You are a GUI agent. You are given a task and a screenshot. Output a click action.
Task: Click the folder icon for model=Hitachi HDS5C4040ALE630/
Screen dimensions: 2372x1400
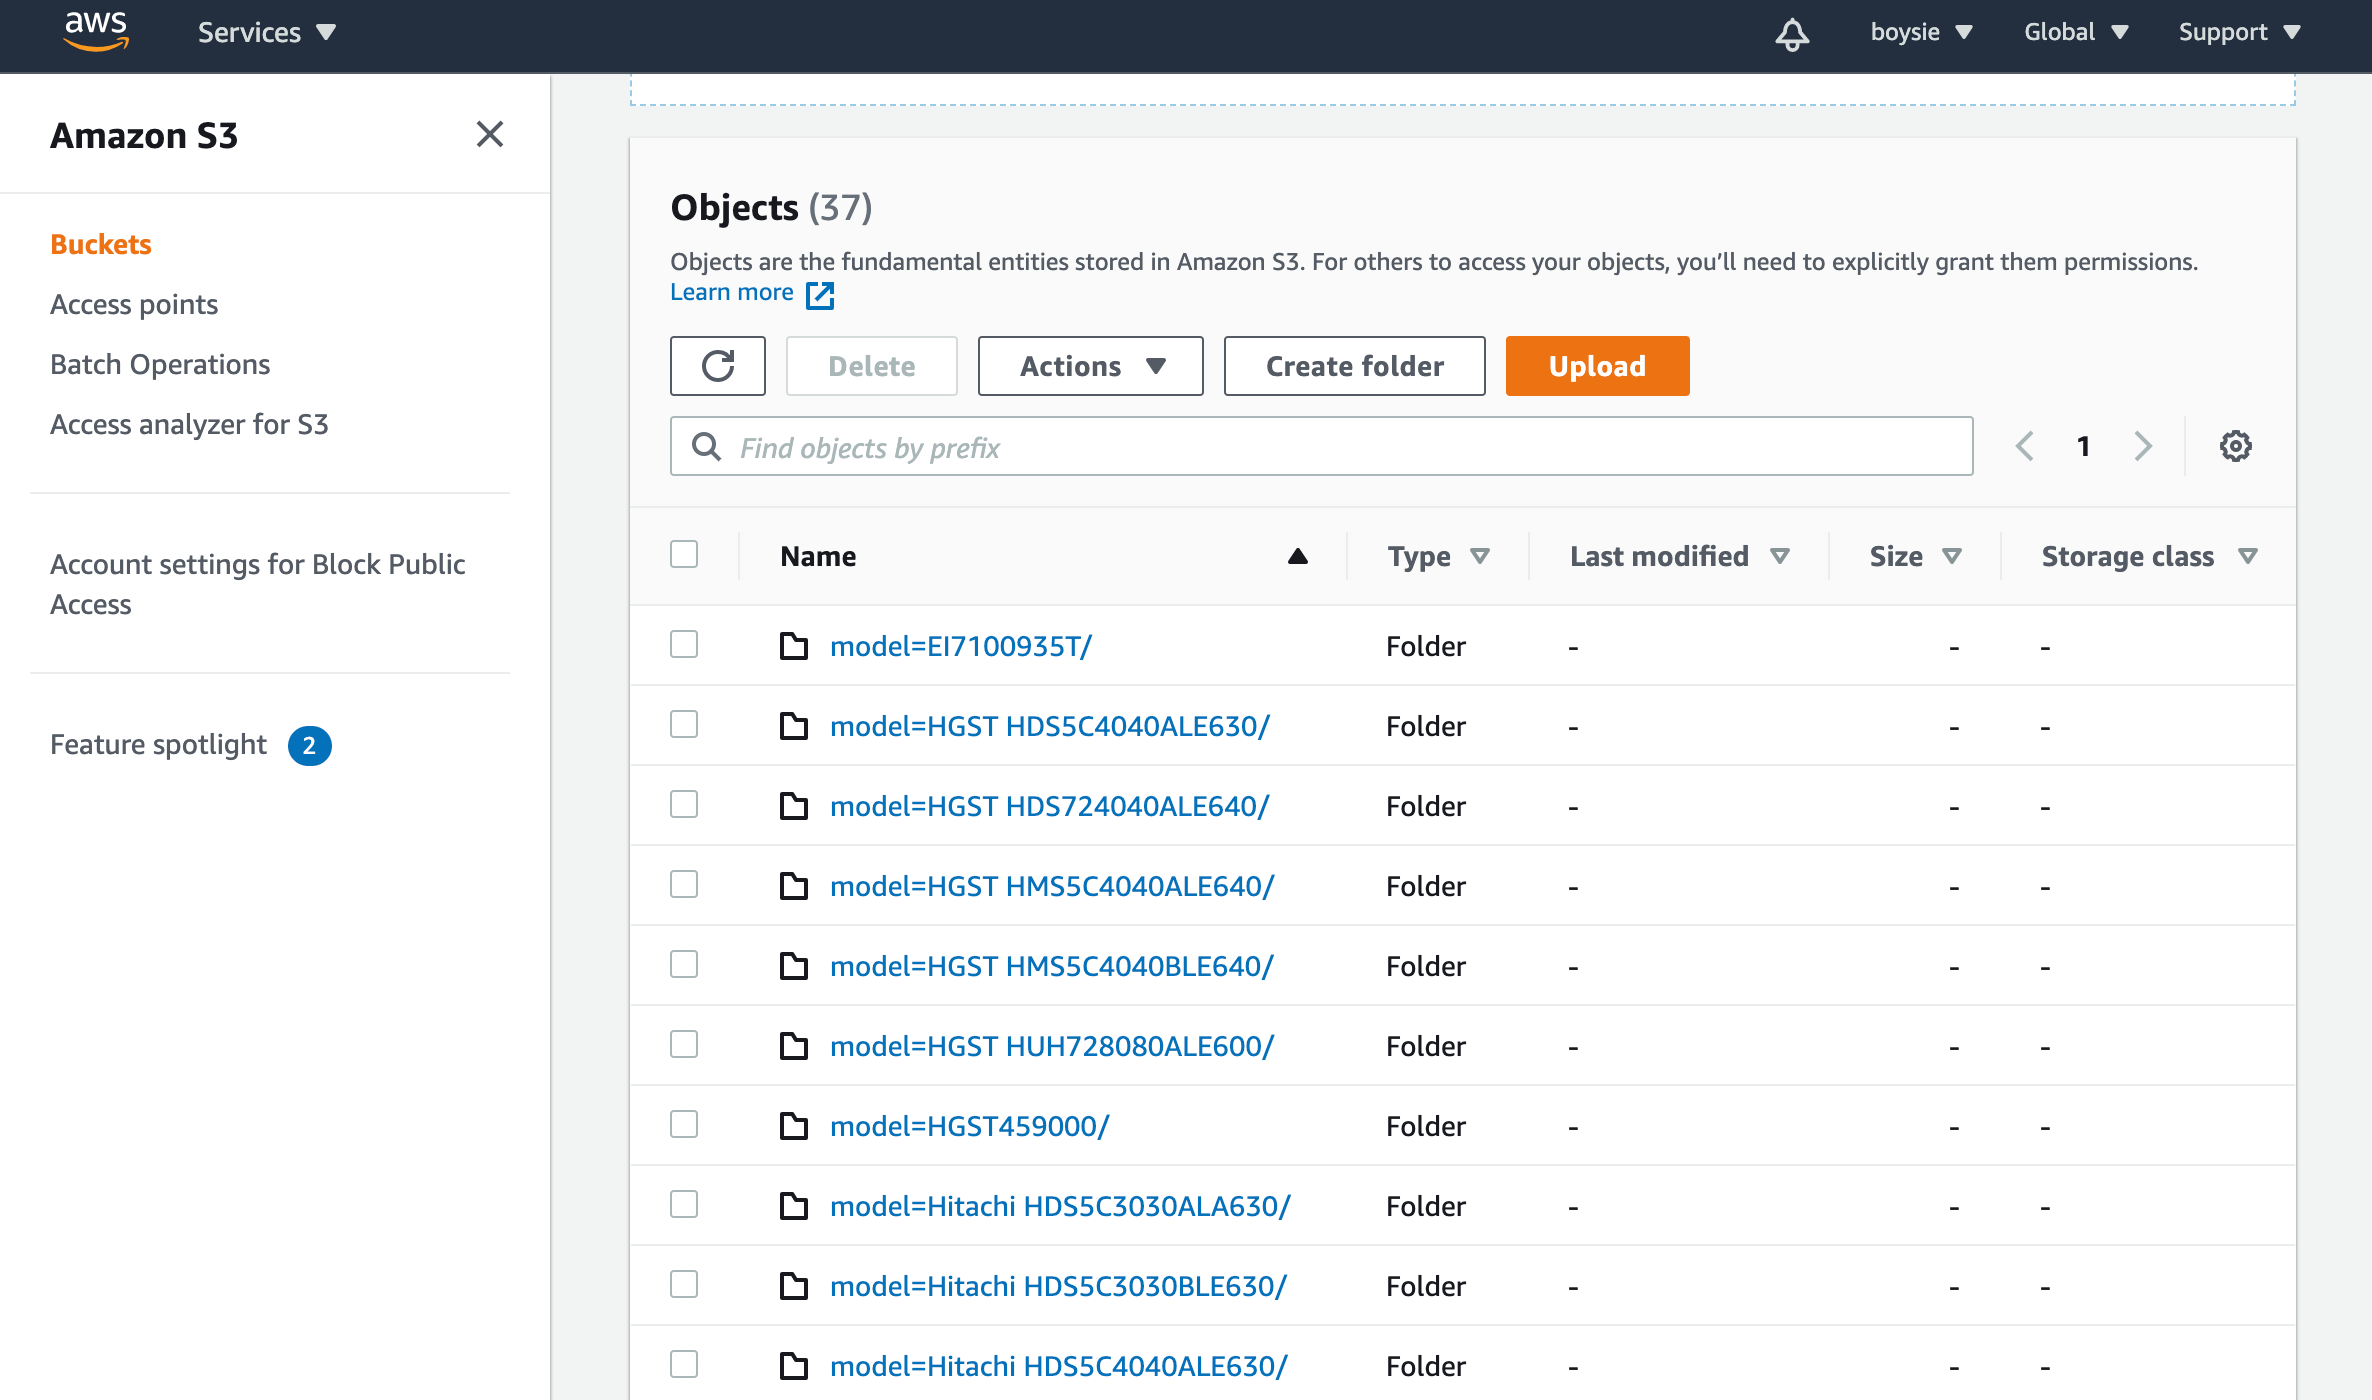point(794,1366)
